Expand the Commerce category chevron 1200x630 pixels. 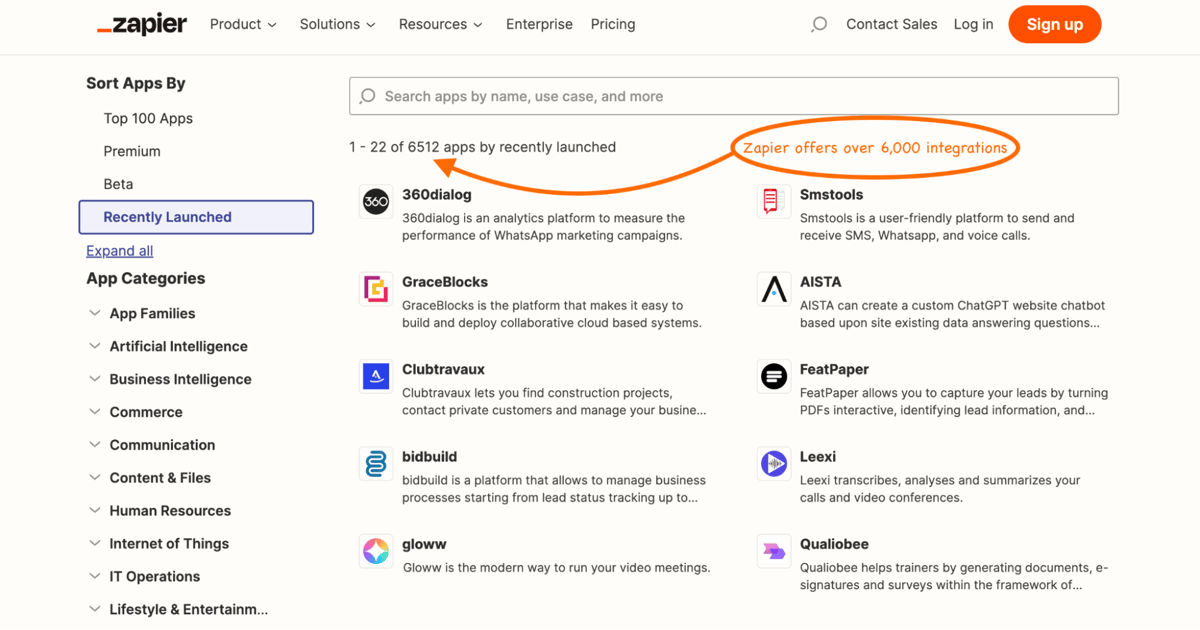tap(95, 412)
